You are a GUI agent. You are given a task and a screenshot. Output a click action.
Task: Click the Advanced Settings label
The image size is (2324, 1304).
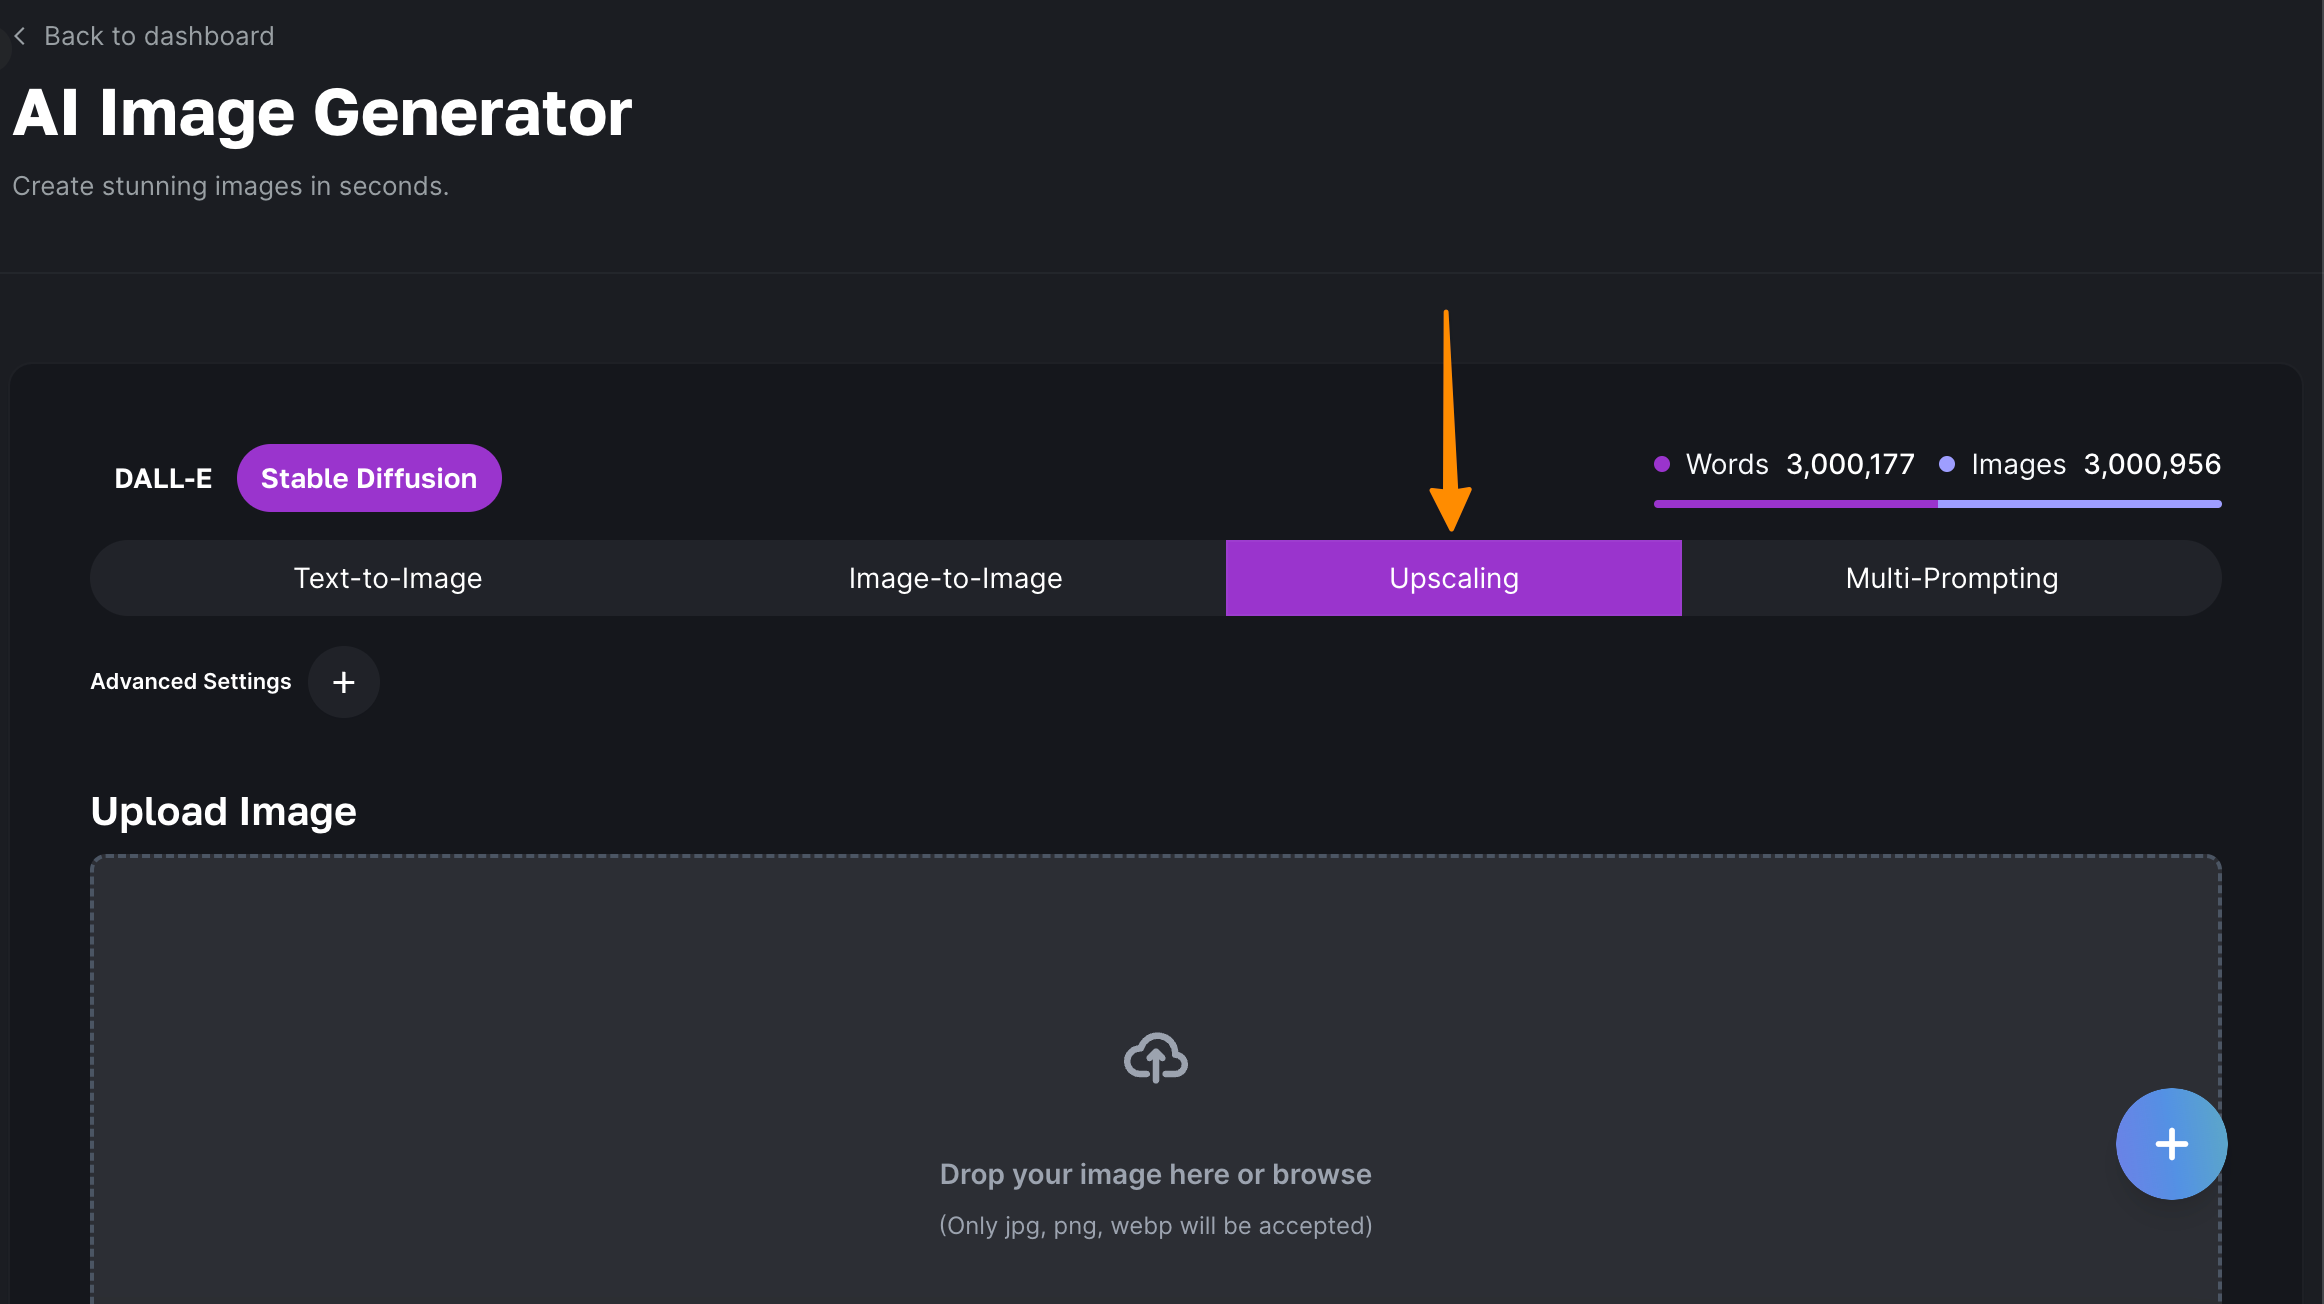[191, 682]
